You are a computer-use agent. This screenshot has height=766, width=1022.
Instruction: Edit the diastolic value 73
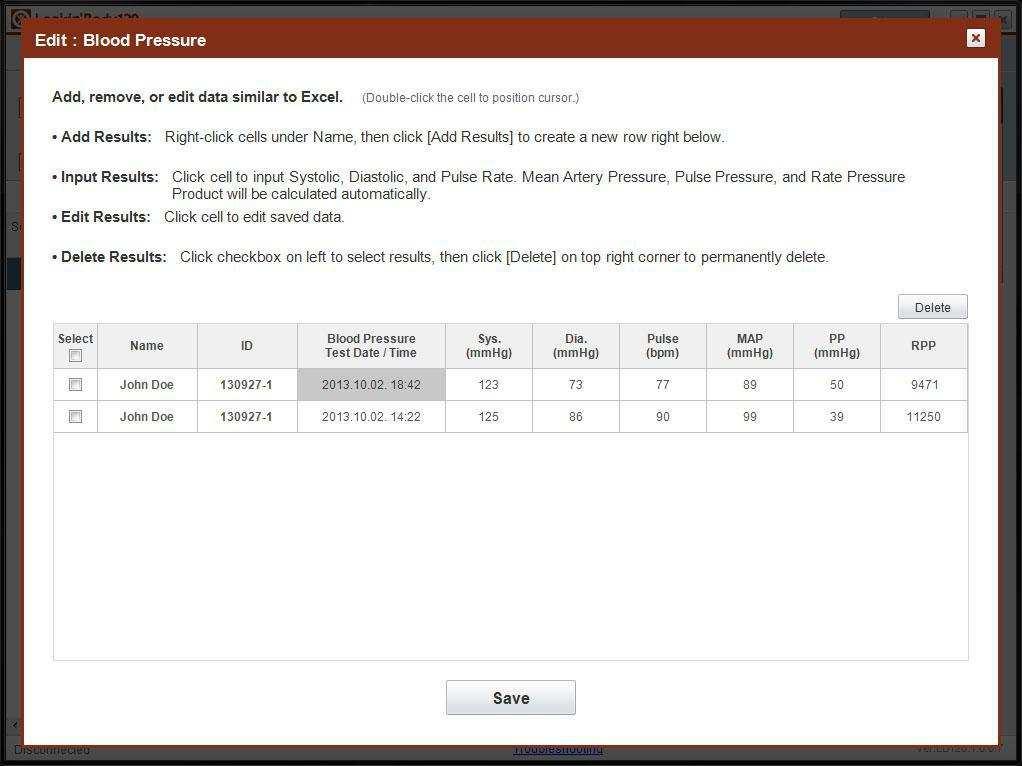coord(576,385)
